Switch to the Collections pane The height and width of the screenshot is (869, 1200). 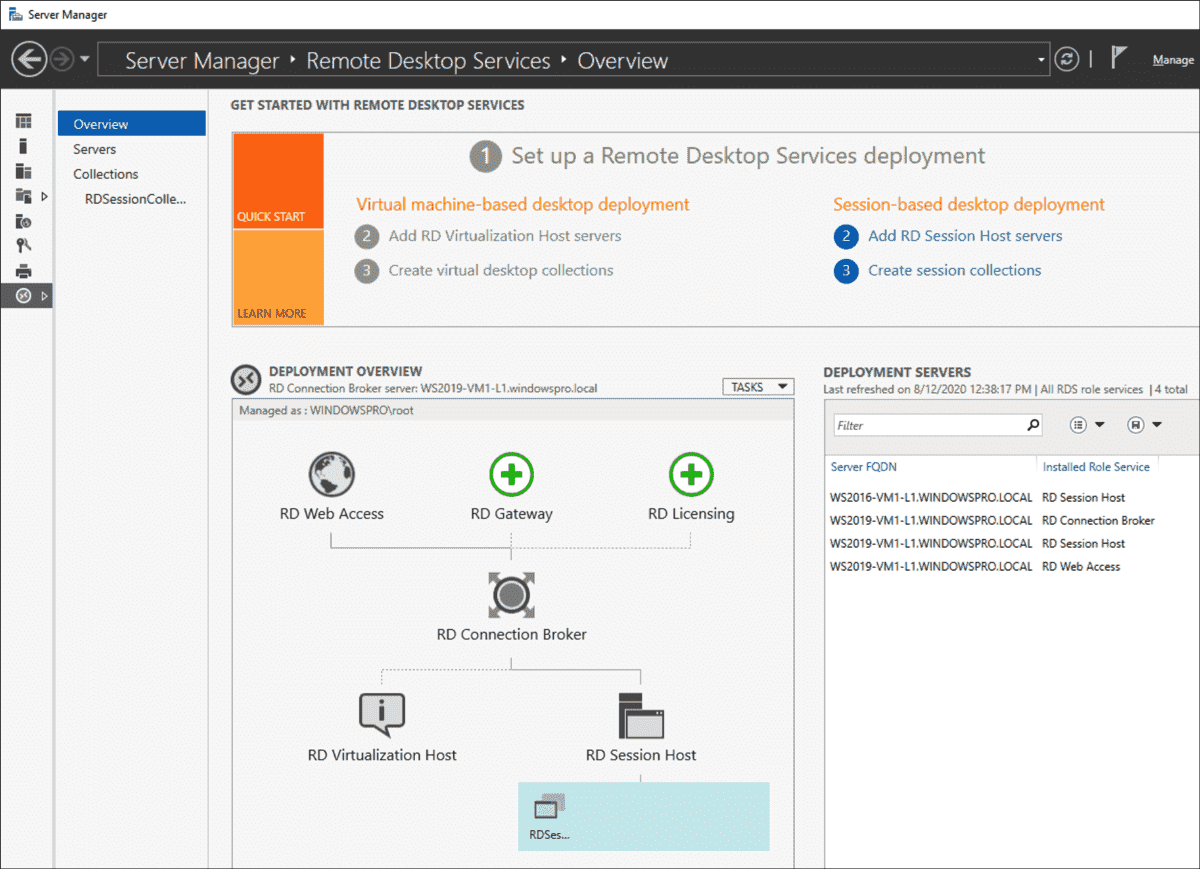coord(104,173)
